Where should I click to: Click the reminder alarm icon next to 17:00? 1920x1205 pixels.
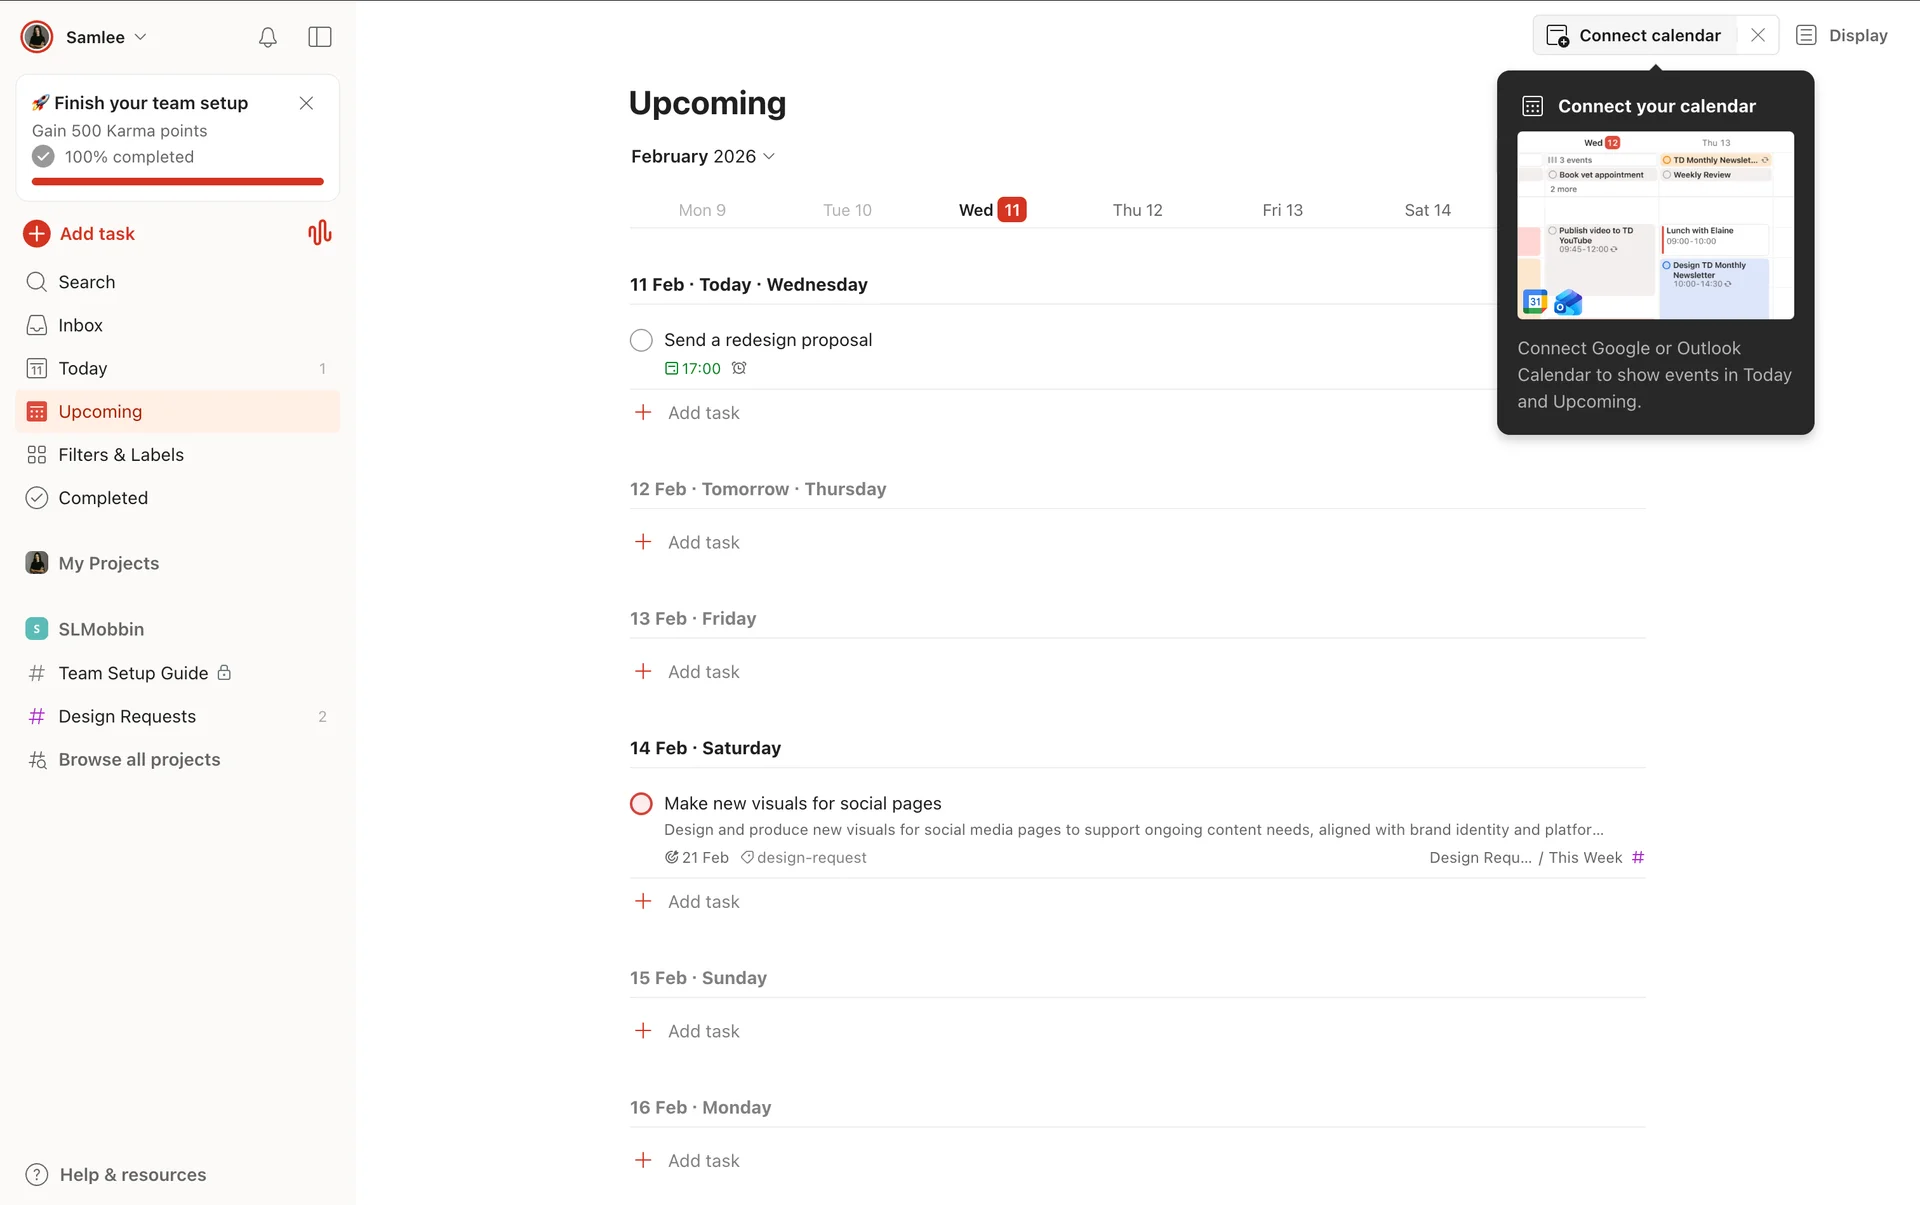pos(739,368)
